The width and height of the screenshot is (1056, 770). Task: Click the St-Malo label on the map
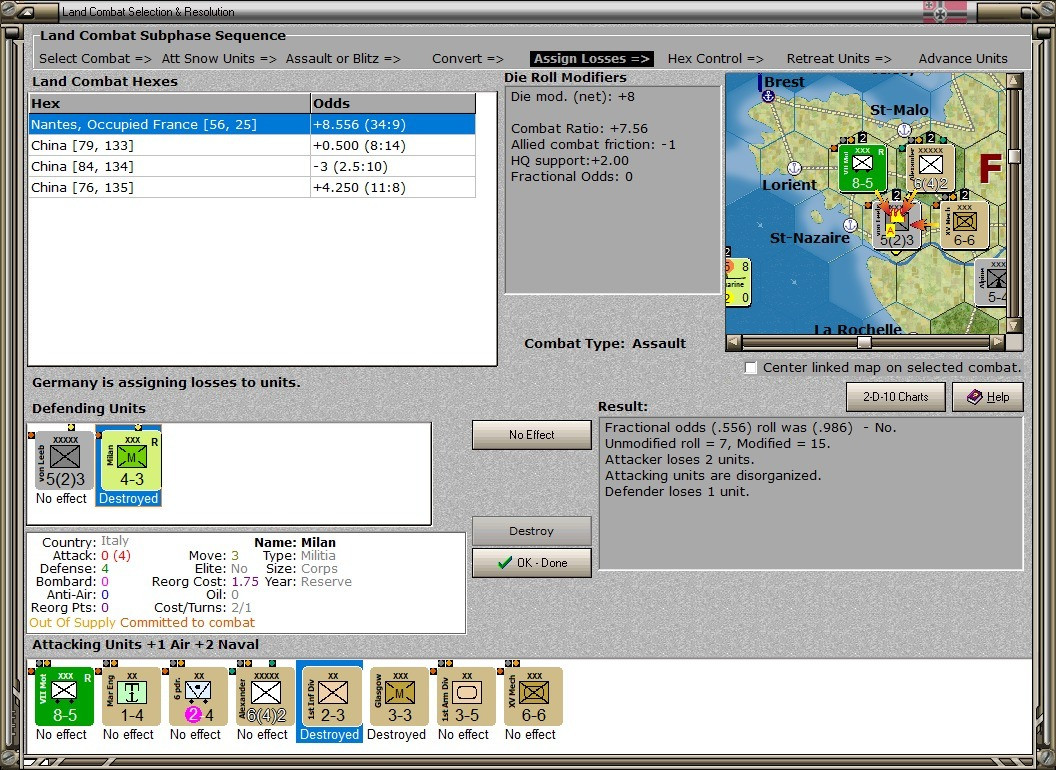899,110
